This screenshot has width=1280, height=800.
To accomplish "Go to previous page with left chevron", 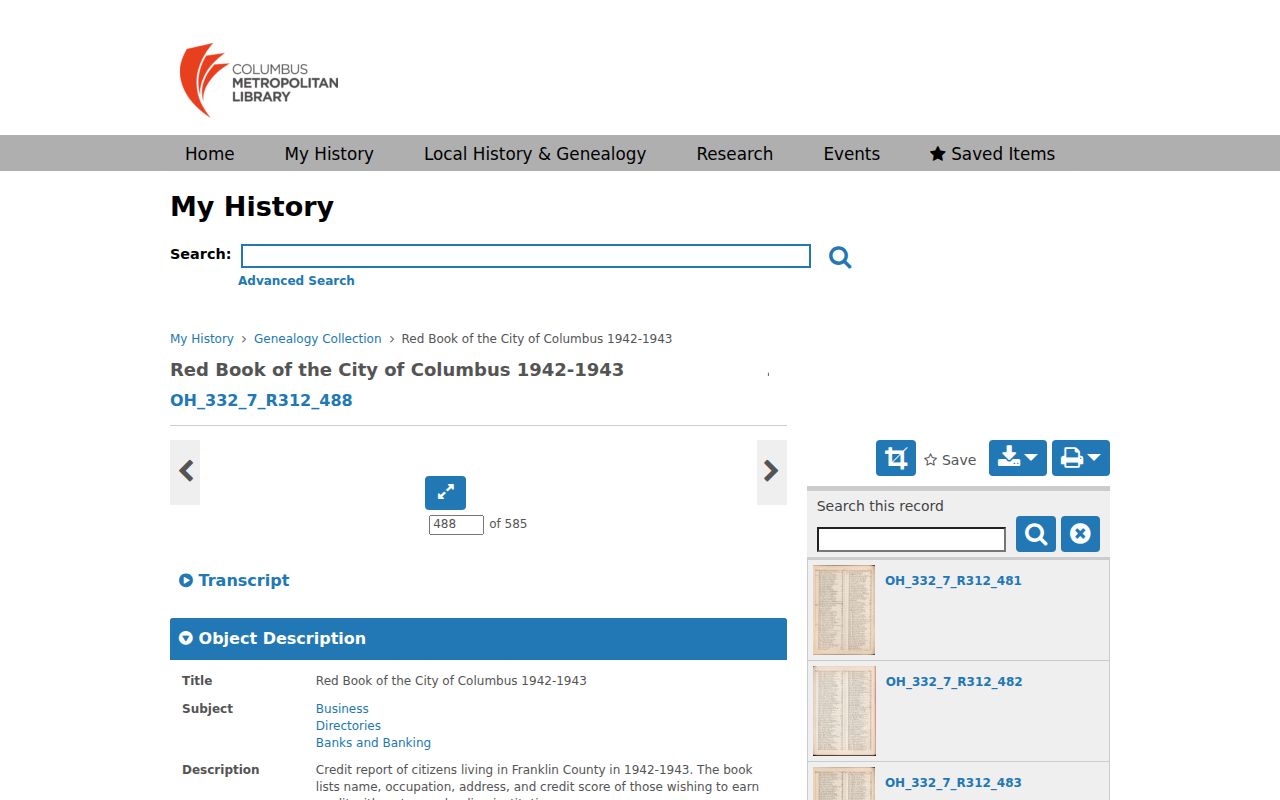I will click(185, 472).
